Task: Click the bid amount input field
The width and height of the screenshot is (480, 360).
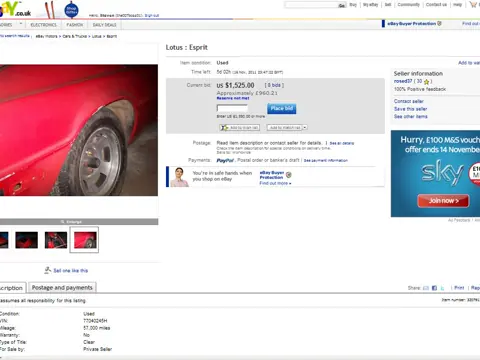Action: (232, 108)
